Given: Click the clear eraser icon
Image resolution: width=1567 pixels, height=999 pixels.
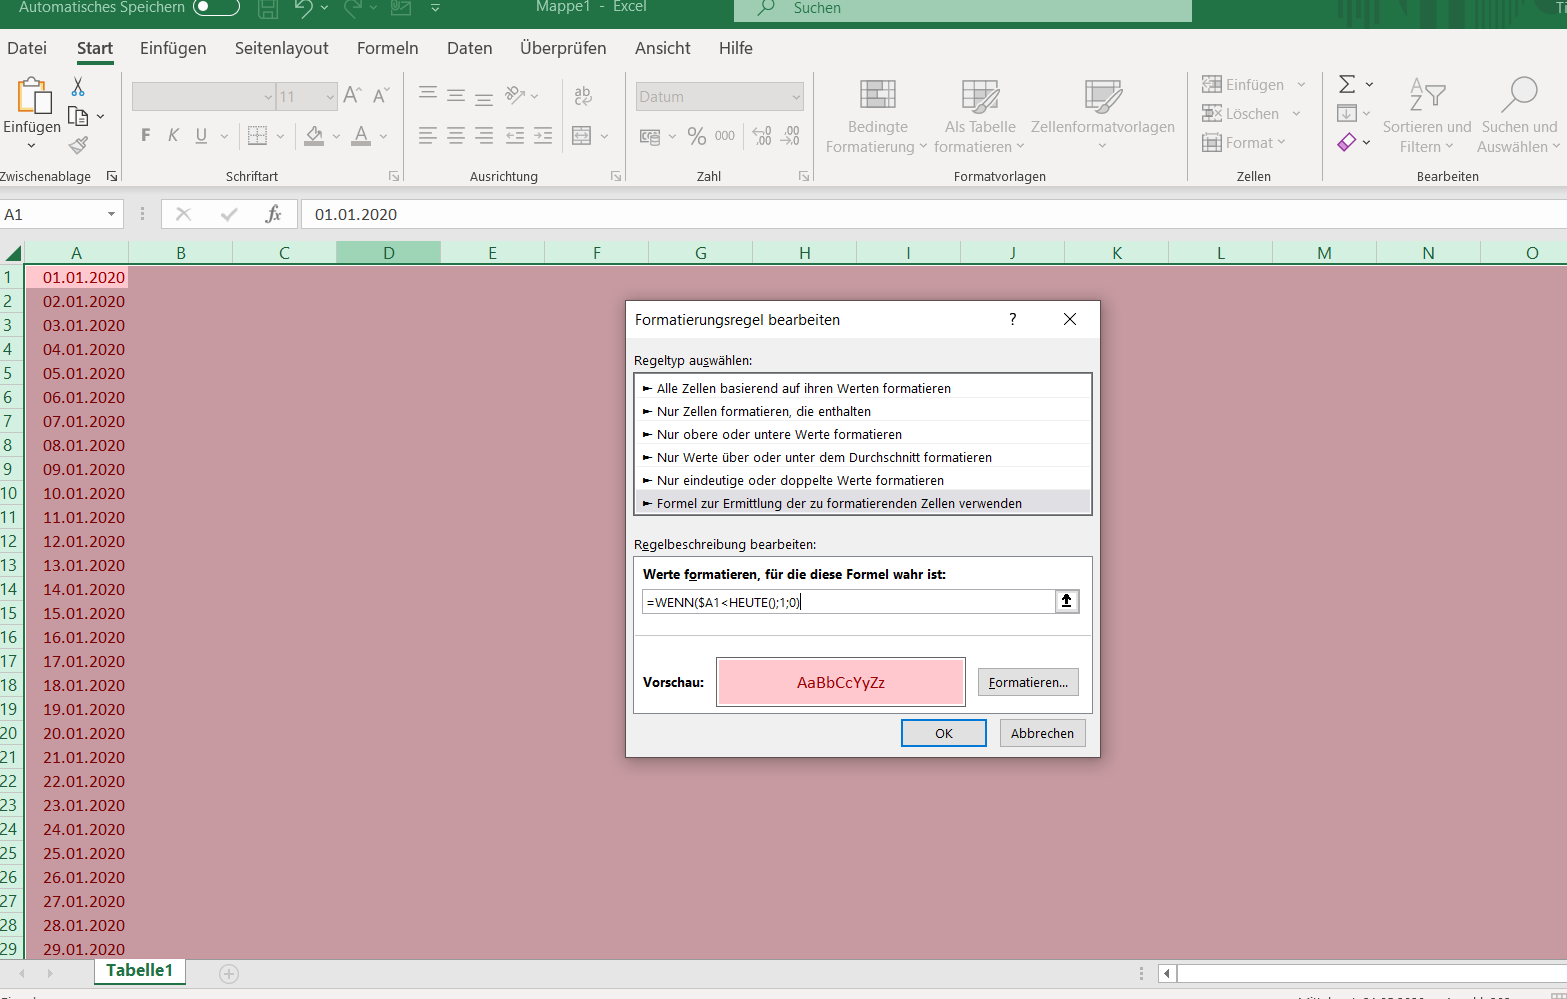Looking at the screenshot, I should pos(1347,142).
